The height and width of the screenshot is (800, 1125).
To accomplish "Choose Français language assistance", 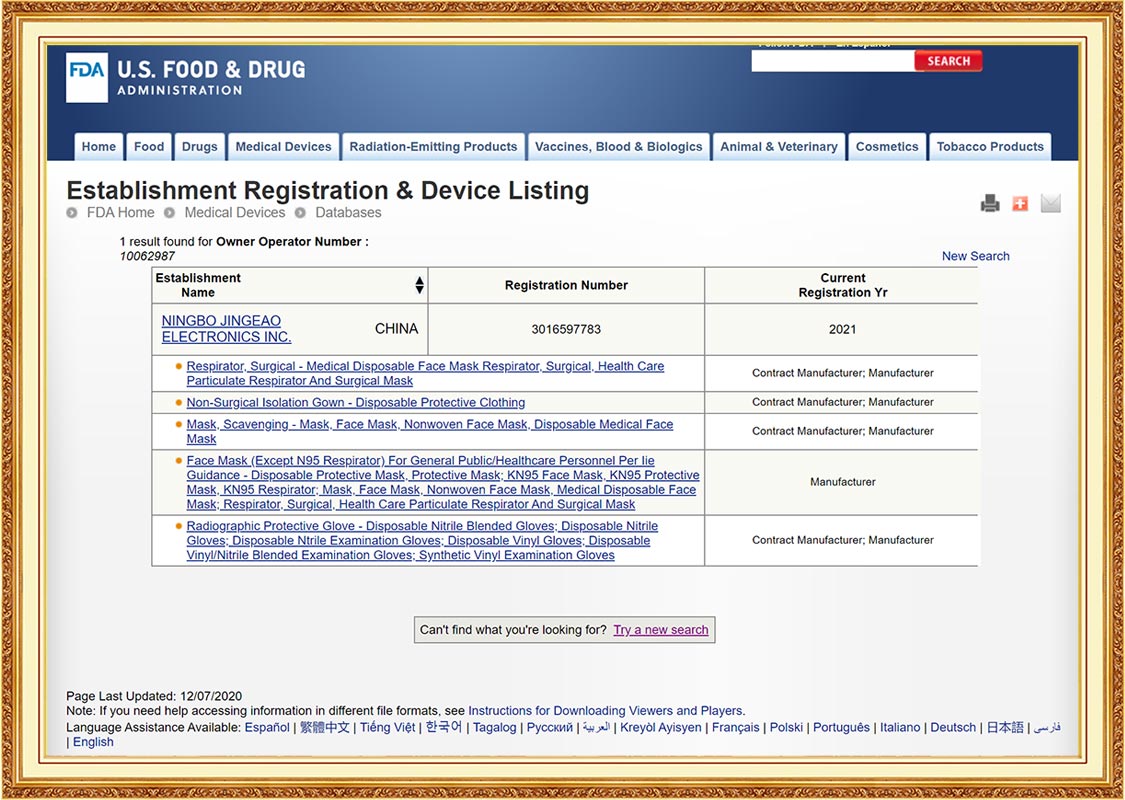I will [735, 727].
